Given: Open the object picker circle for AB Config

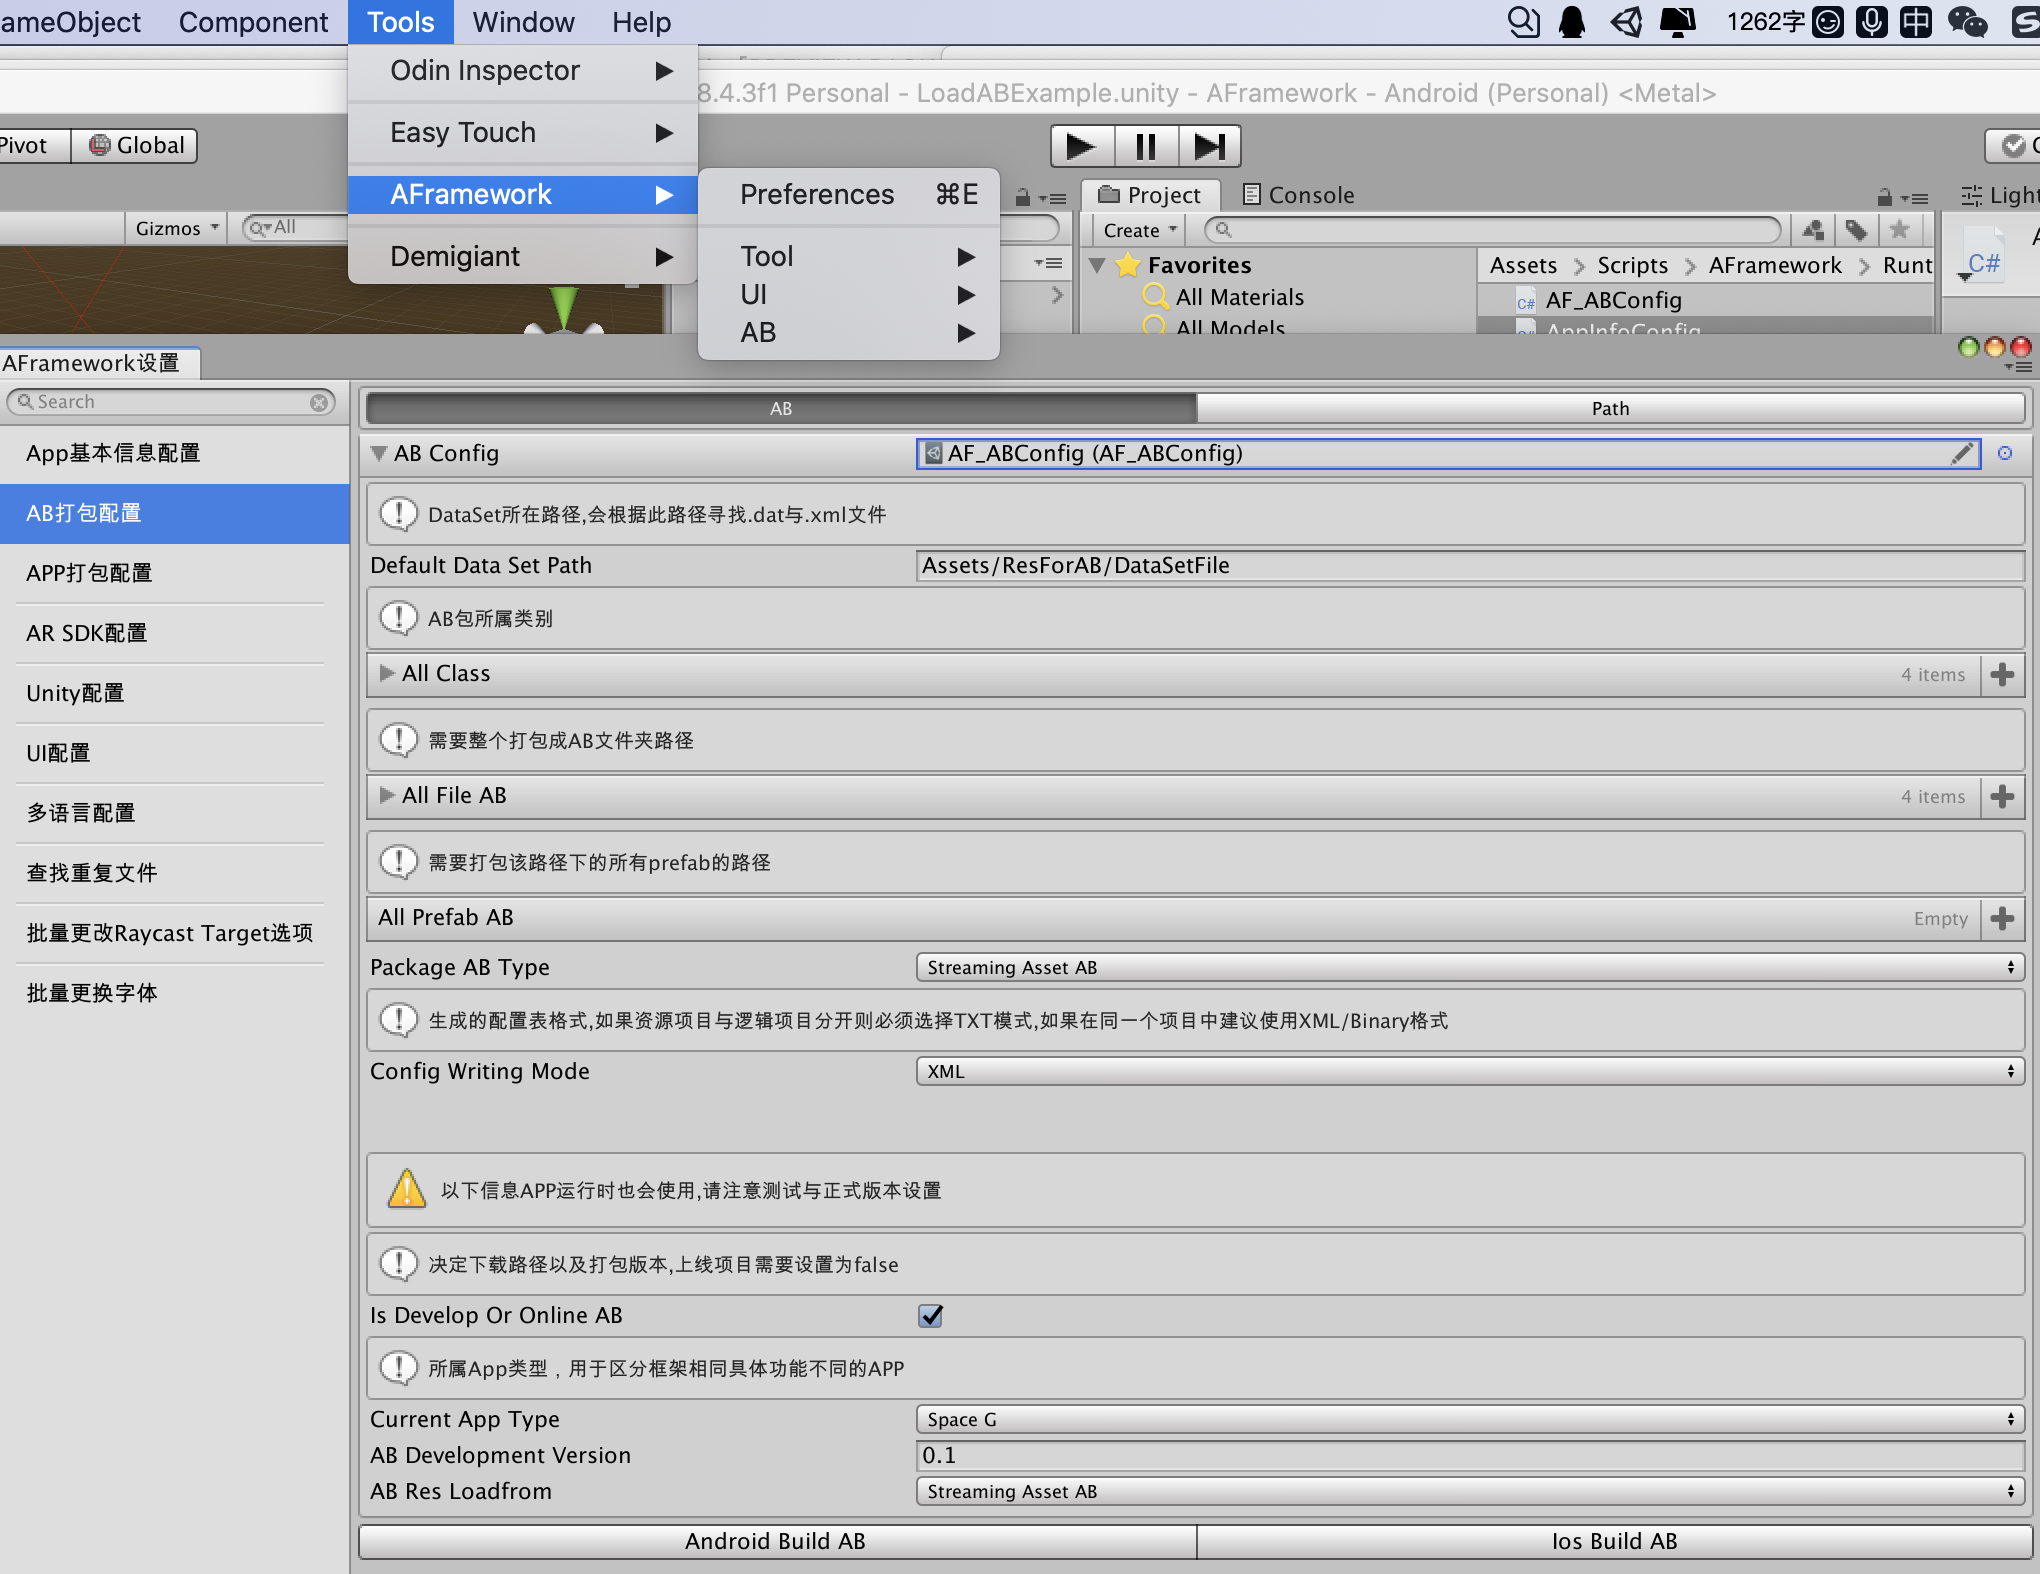Looking at the screenshot, I should pos(2005,453).
